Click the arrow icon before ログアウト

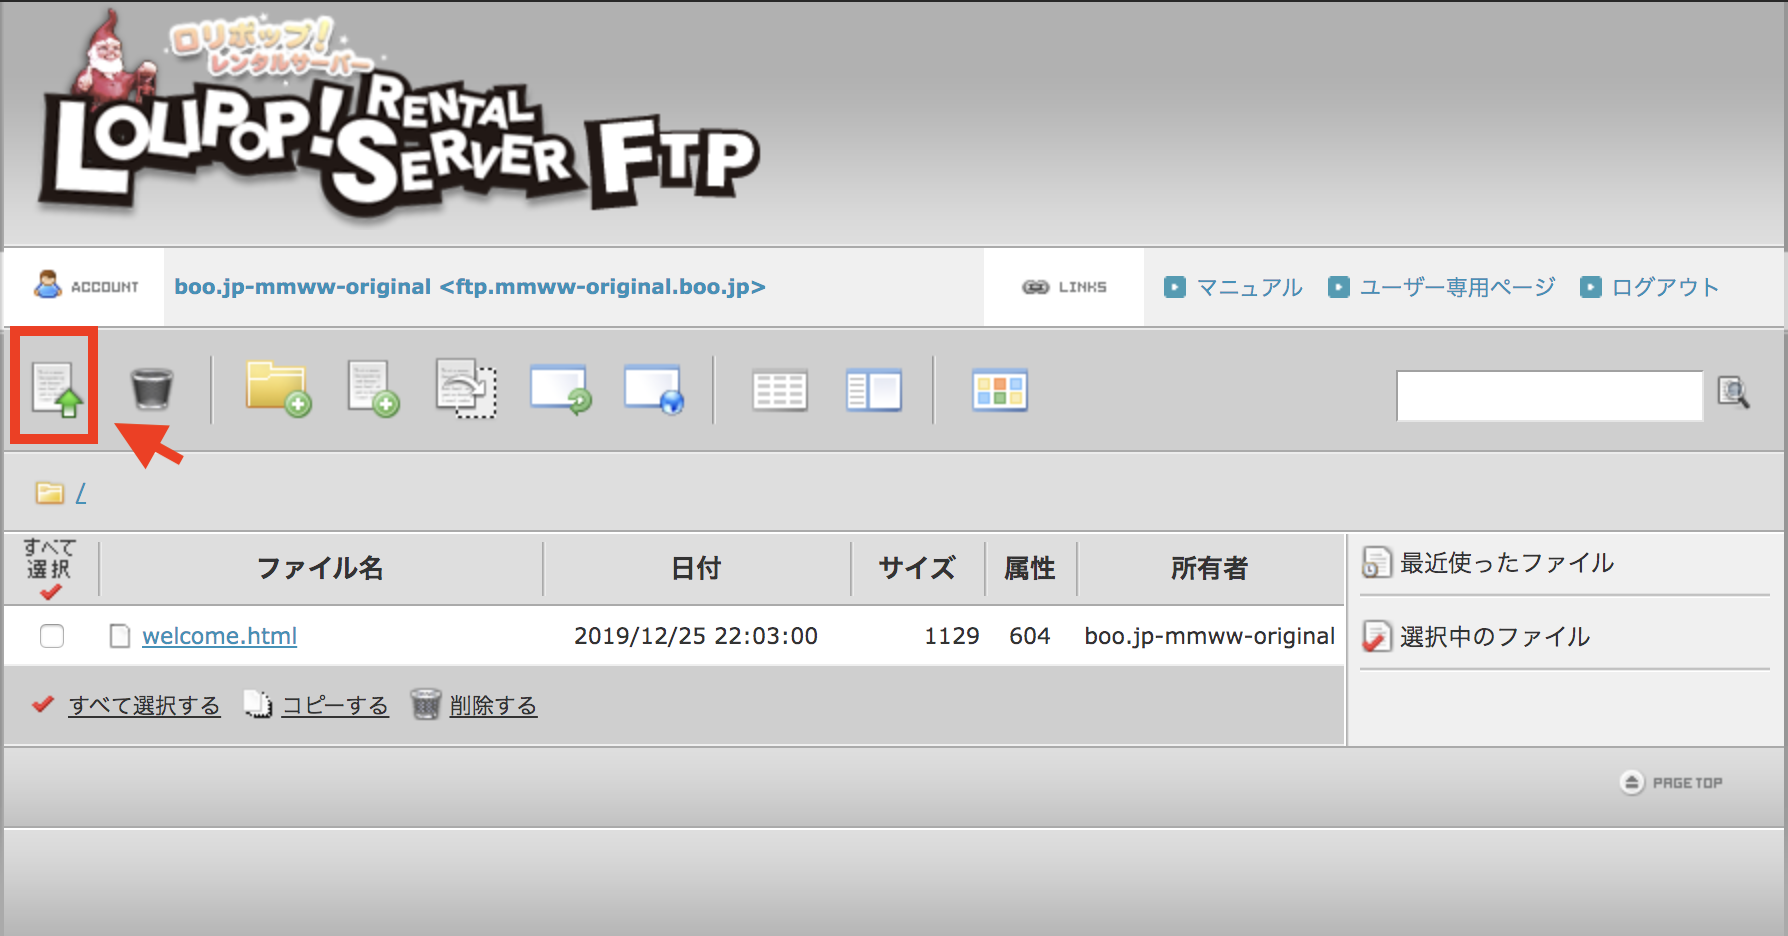tap(1591, 287)
